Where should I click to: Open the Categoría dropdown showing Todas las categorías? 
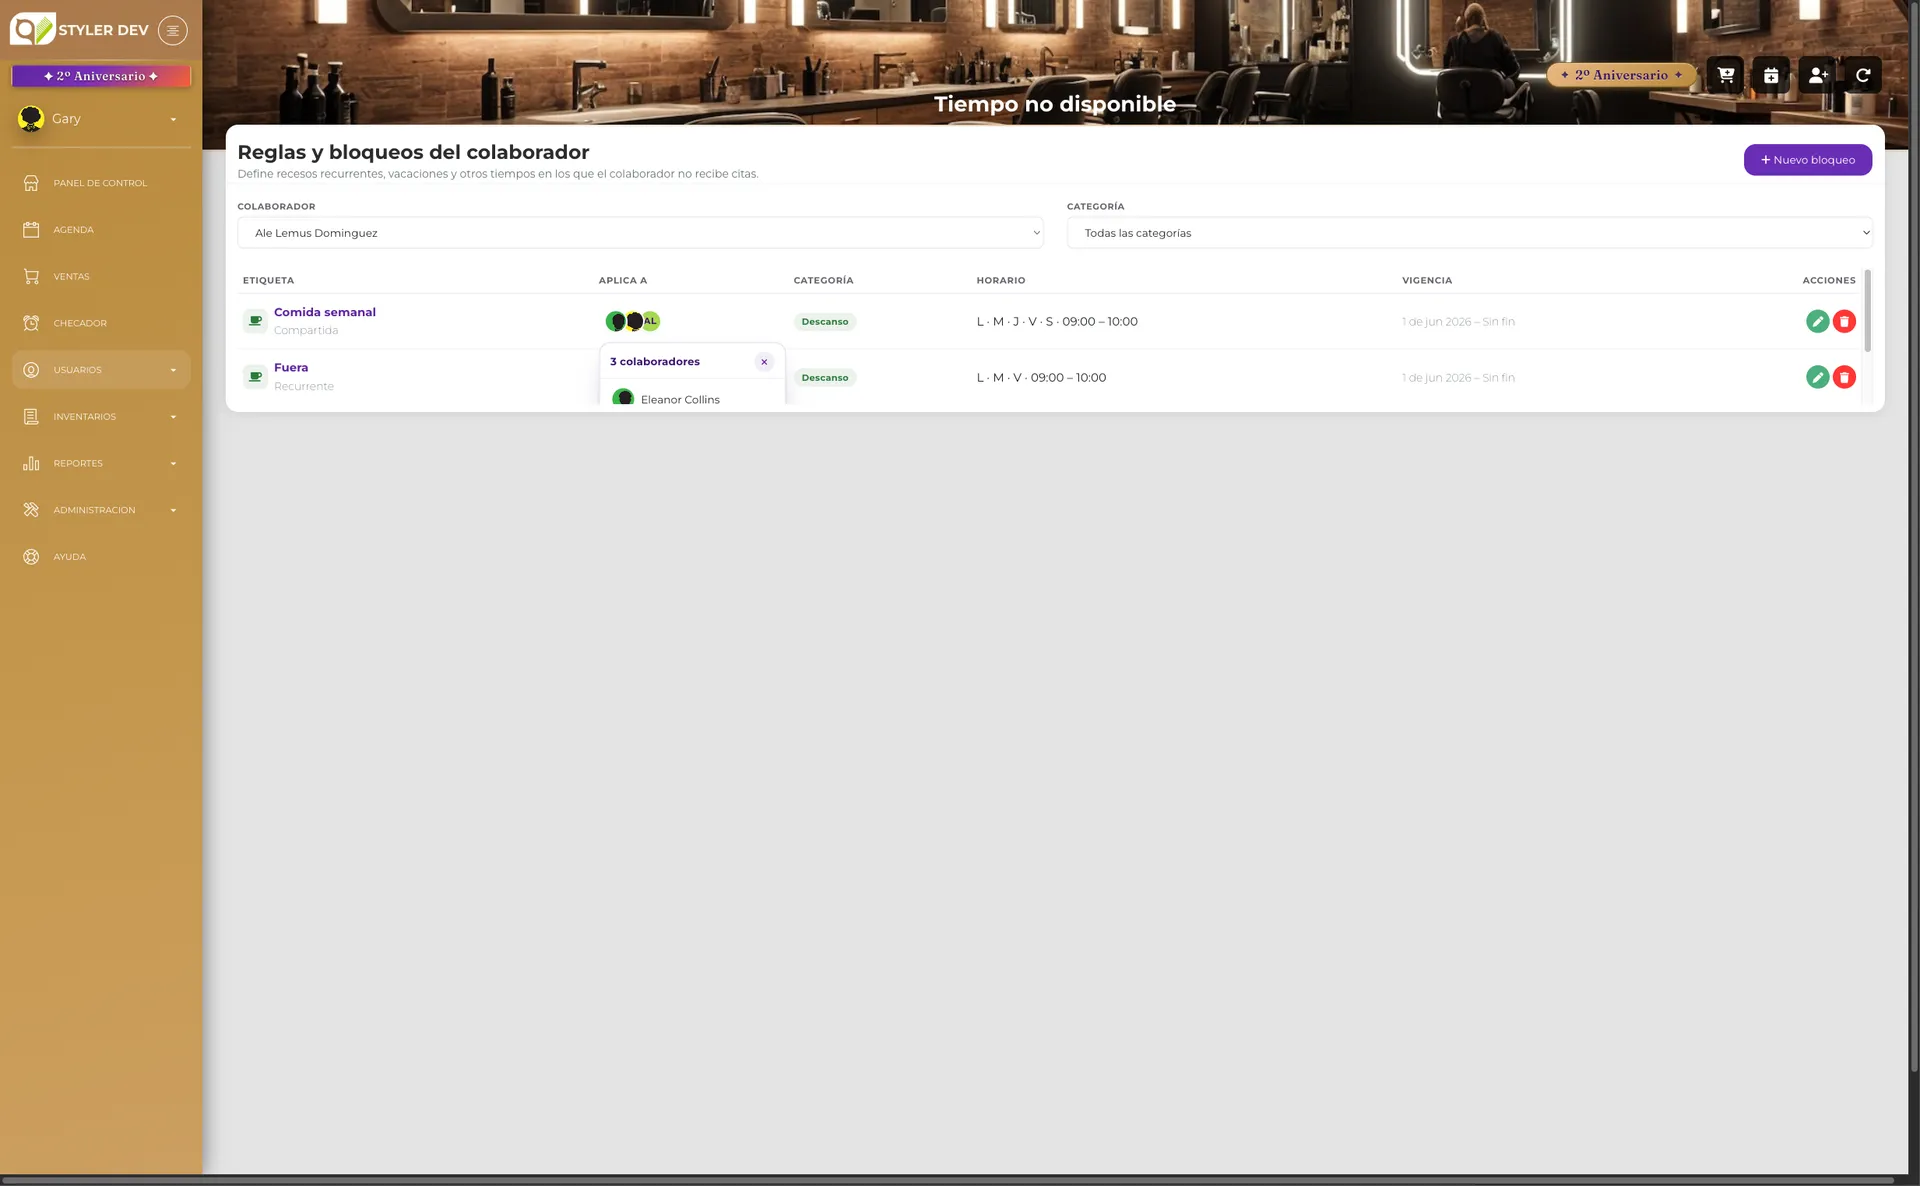[1469, 233]
